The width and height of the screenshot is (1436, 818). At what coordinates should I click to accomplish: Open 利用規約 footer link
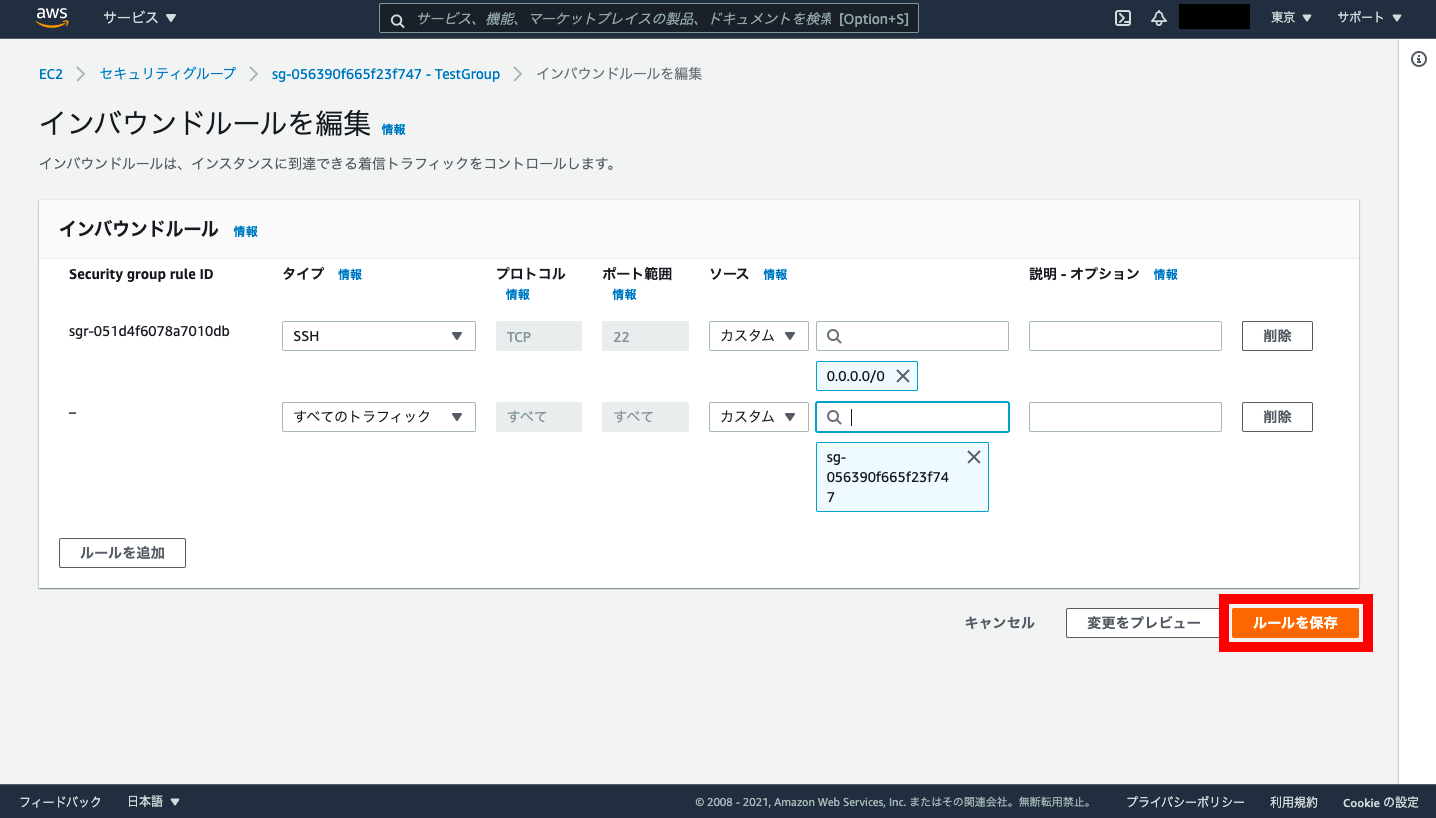[x=1294, y=802]
